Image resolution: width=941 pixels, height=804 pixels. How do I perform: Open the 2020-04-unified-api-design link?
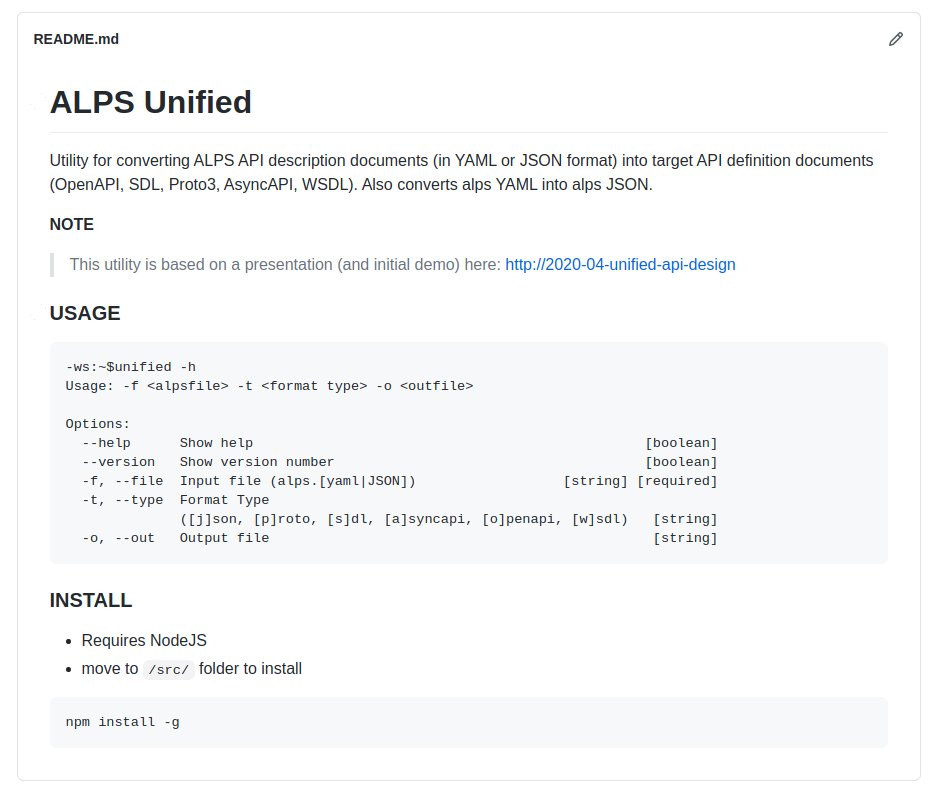click(620, 265)
